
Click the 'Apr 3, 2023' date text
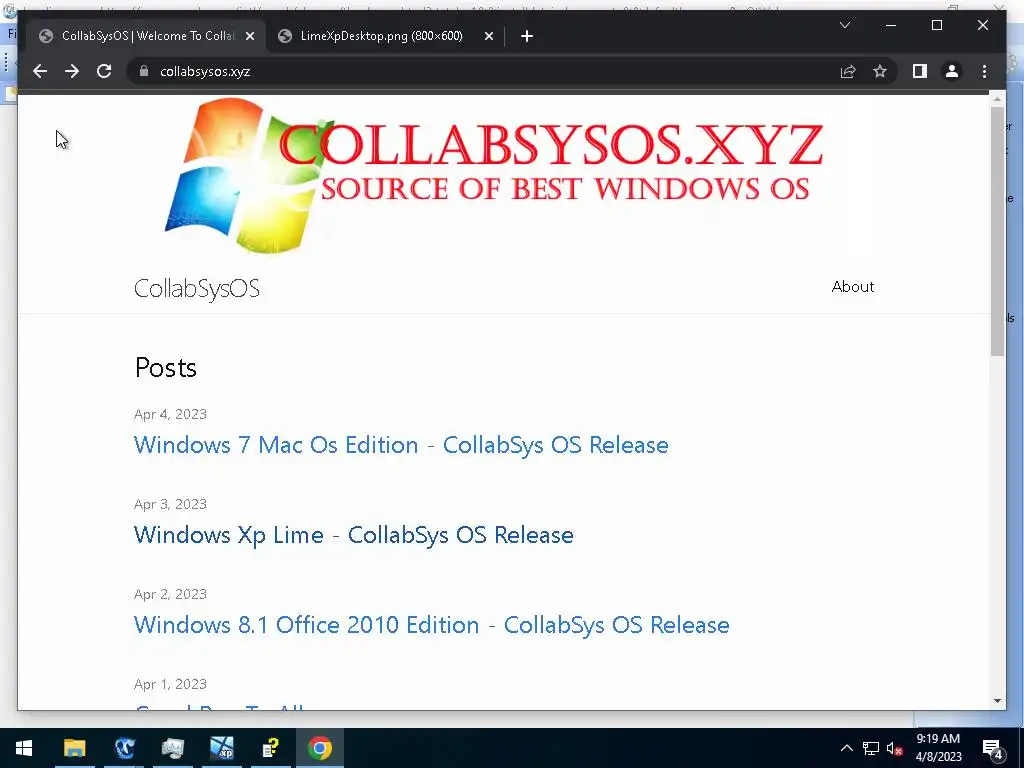[x=170, y=504]
